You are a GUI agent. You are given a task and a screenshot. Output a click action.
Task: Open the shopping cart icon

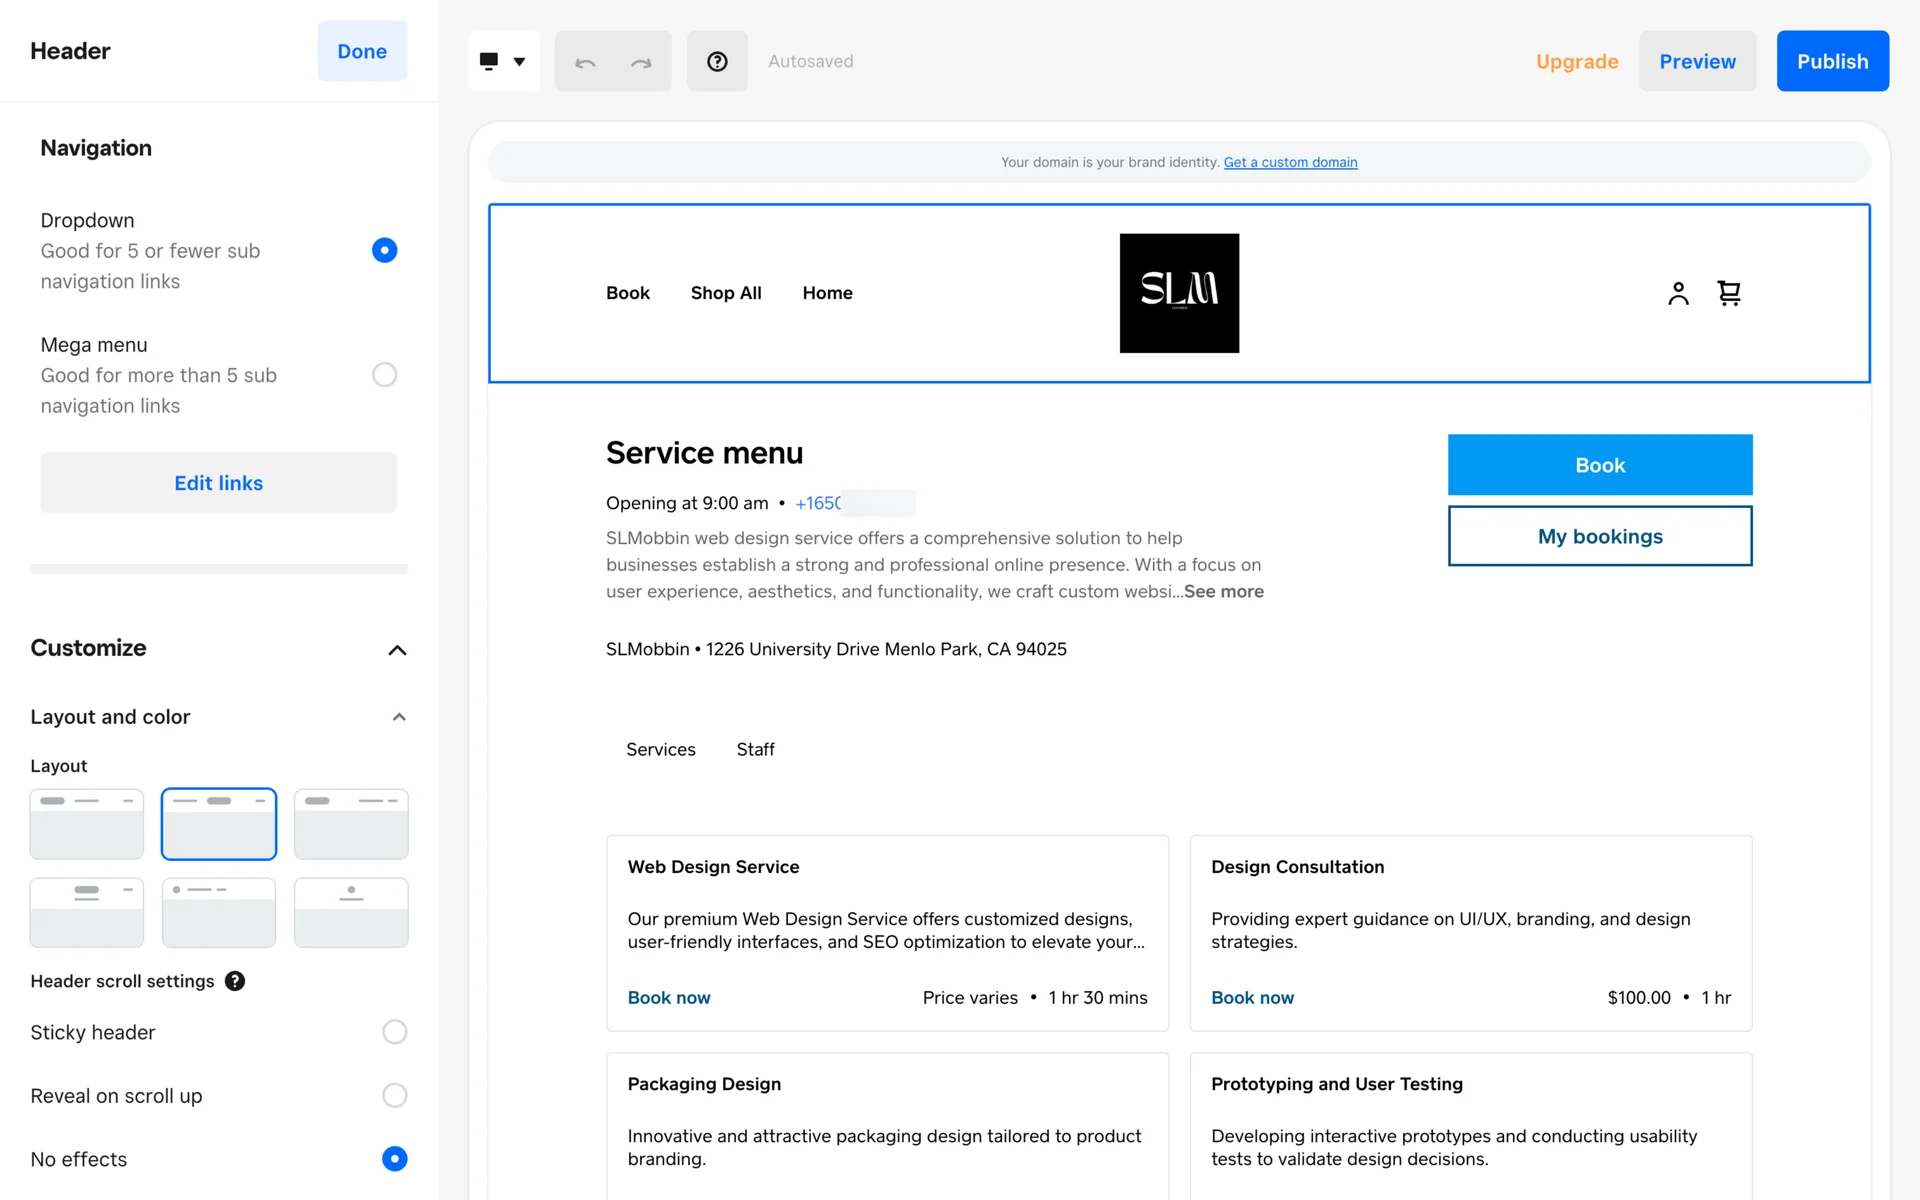click(1729, 293)
